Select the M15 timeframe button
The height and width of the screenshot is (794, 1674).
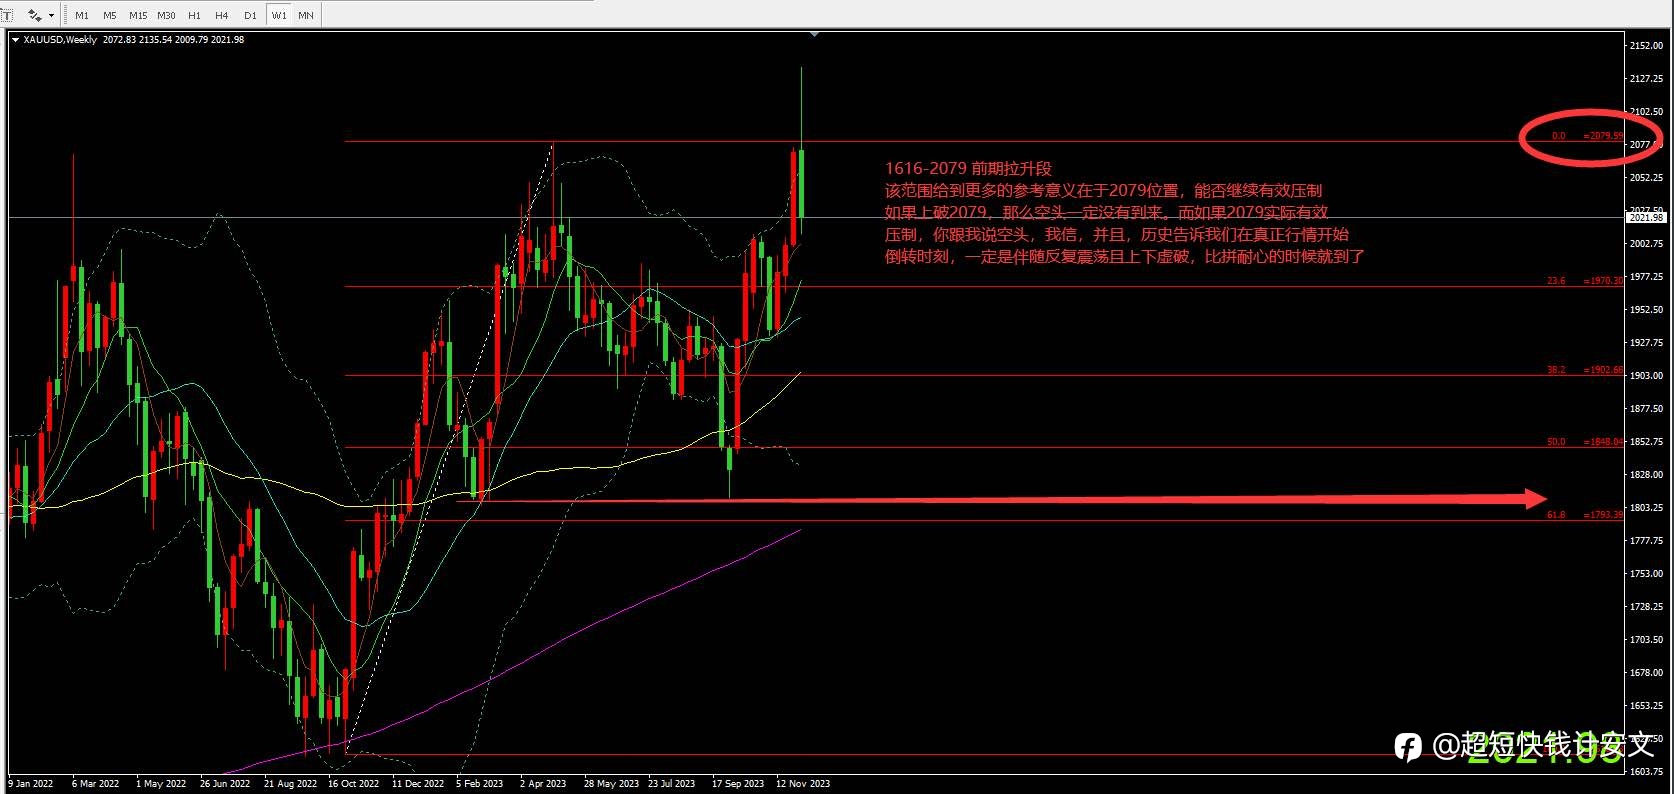[x=138, y=15]
